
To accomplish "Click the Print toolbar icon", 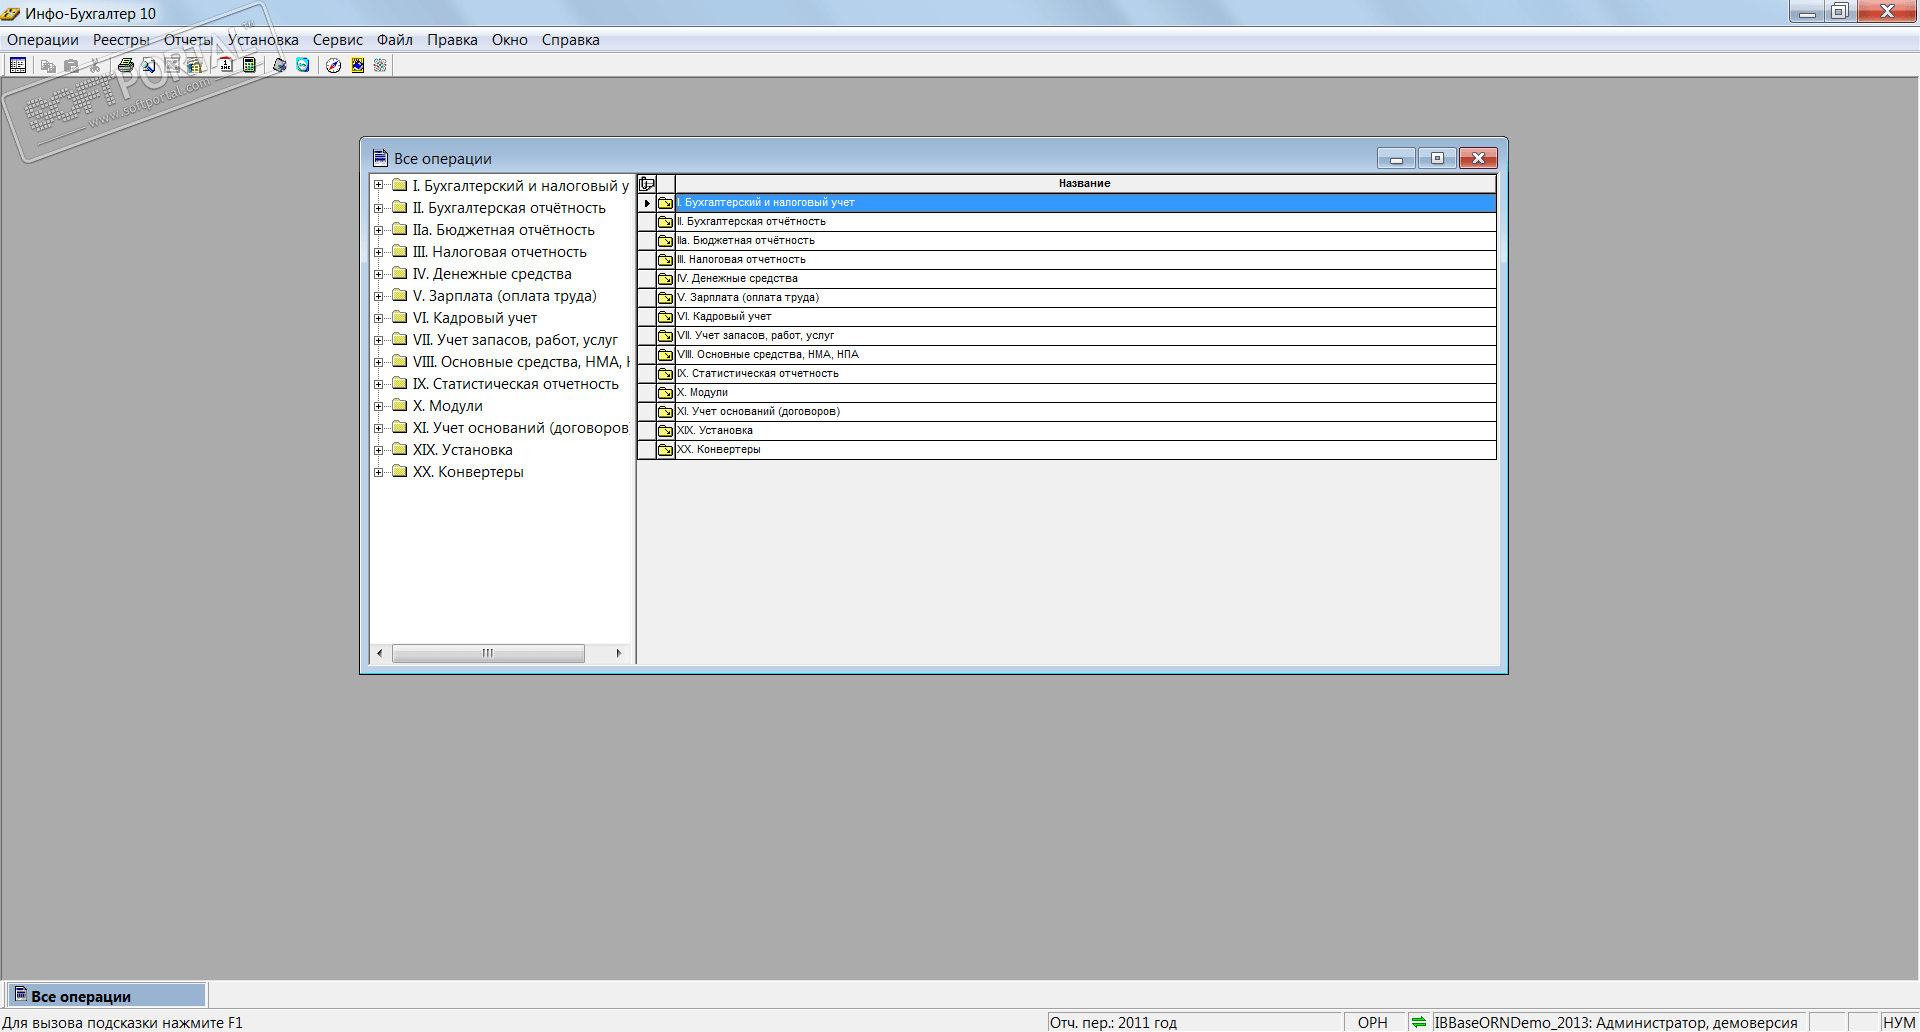I will point(126,65).
